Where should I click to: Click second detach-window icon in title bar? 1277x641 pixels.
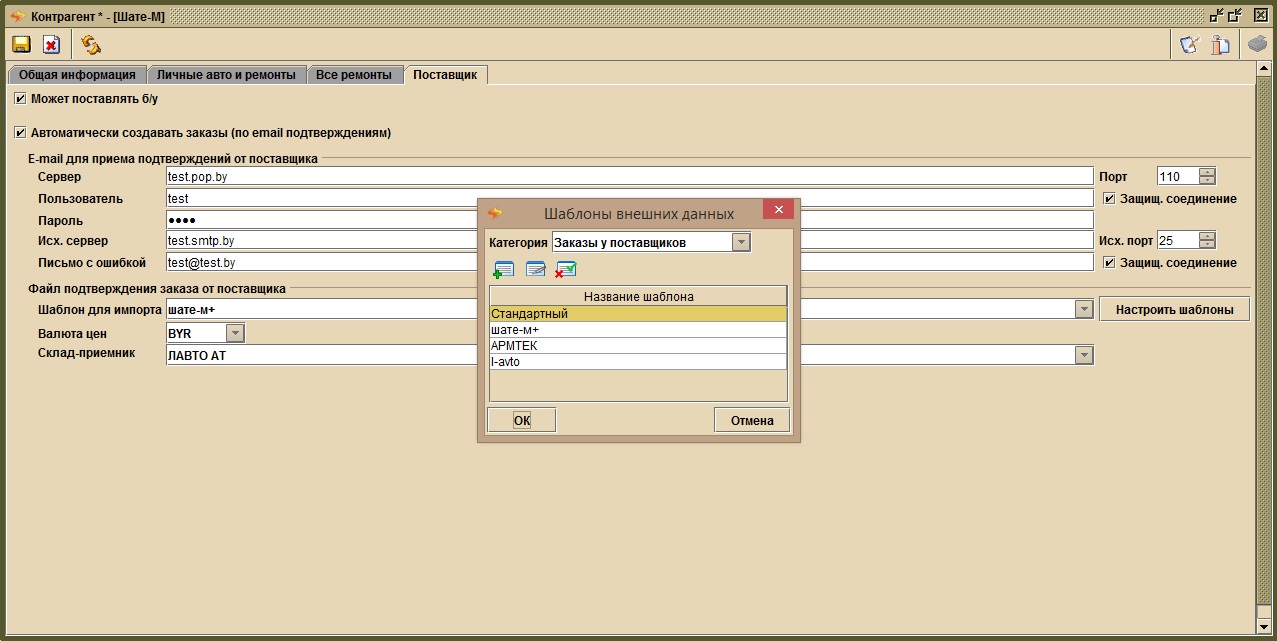pos(1235,15)
